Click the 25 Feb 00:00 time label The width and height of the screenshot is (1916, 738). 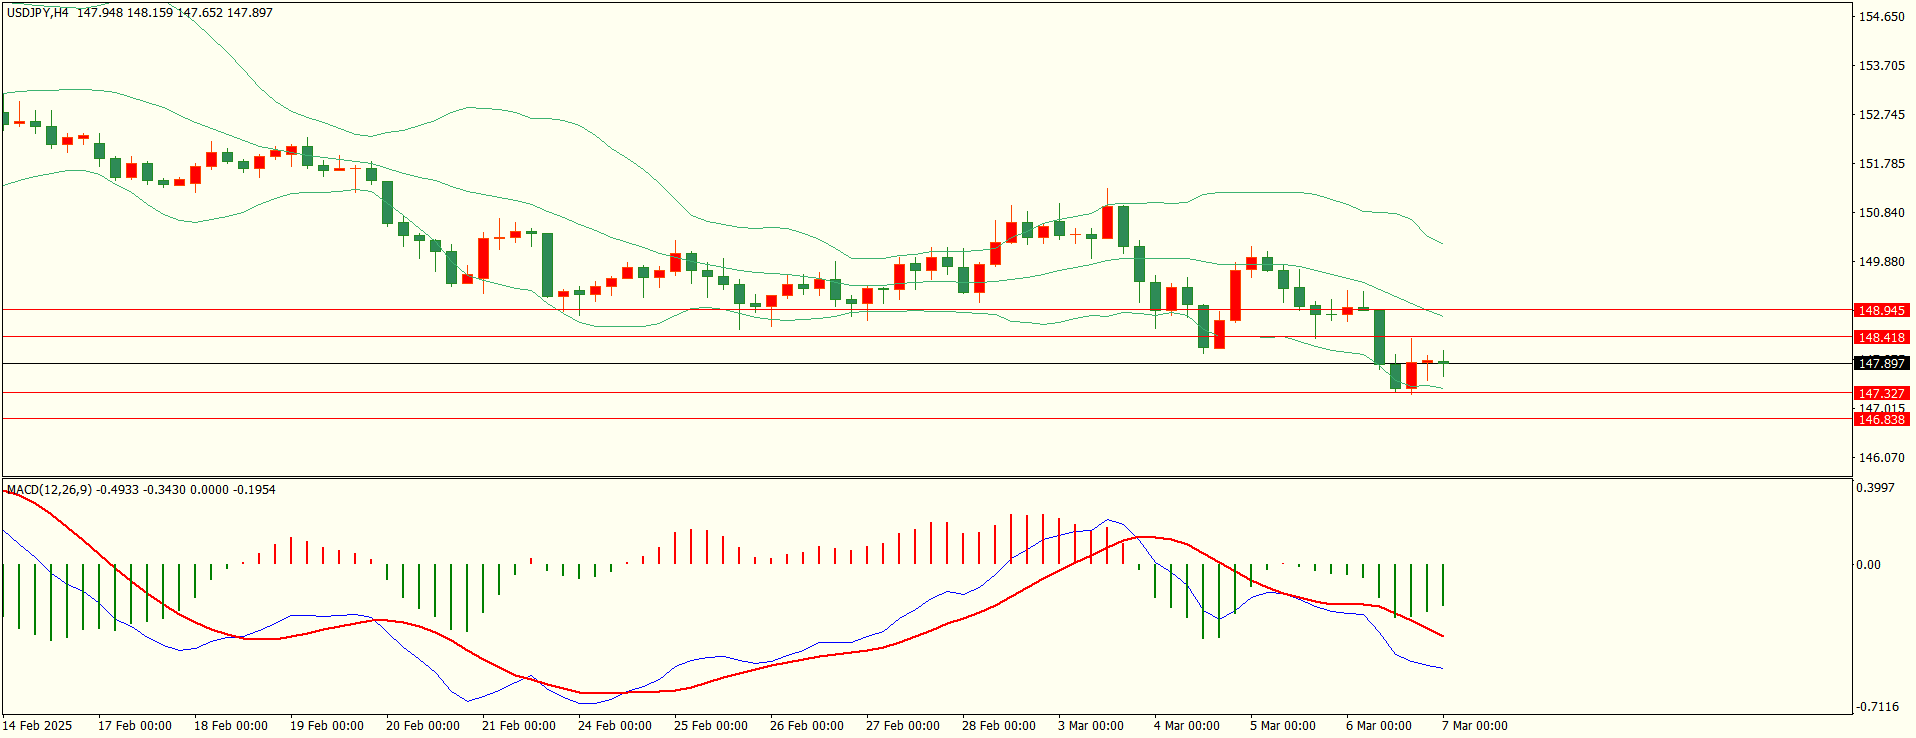711,726
